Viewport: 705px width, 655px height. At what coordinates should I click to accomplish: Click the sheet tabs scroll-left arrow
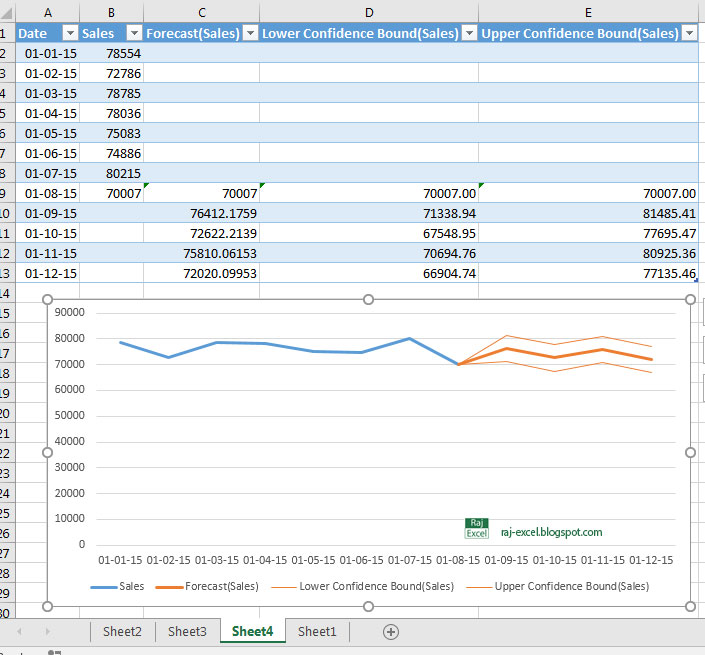[19, 632]
